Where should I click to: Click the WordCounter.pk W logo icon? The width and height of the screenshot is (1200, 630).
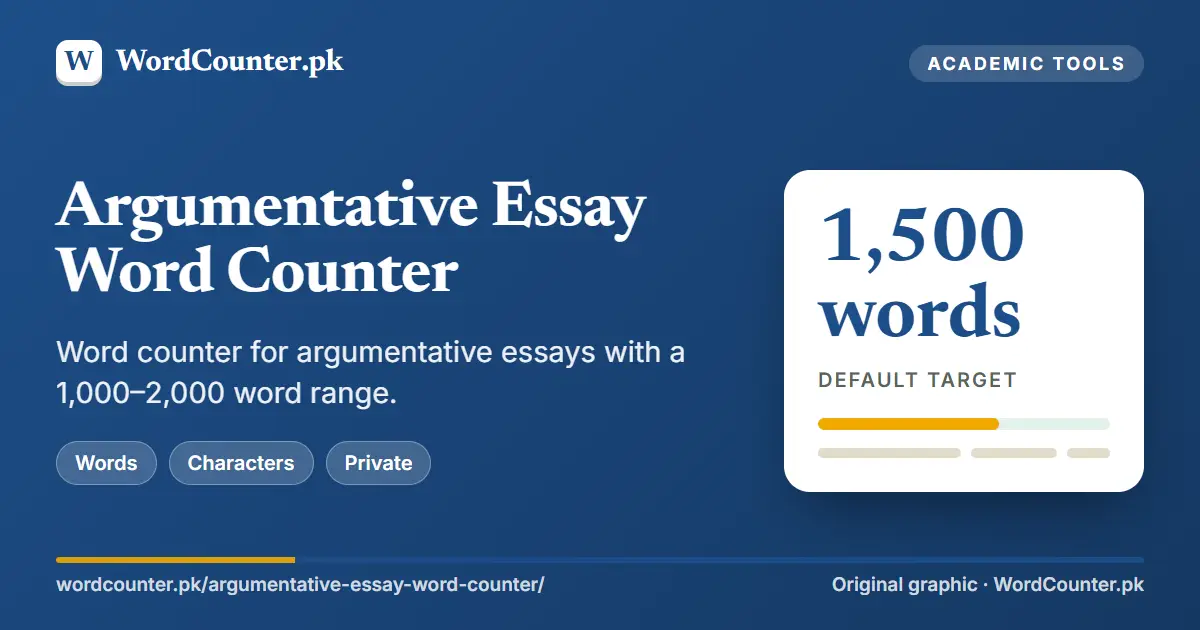tap(79, 62)
